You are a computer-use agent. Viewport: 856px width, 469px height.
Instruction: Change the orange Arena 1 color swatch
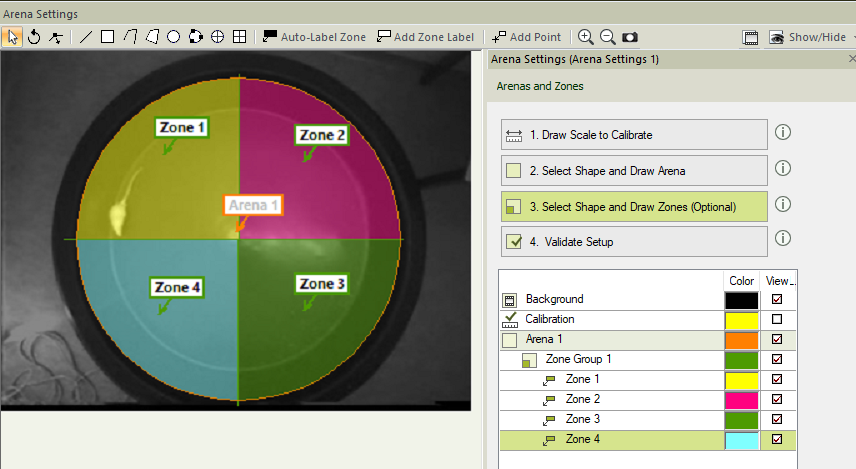[742, 340]
